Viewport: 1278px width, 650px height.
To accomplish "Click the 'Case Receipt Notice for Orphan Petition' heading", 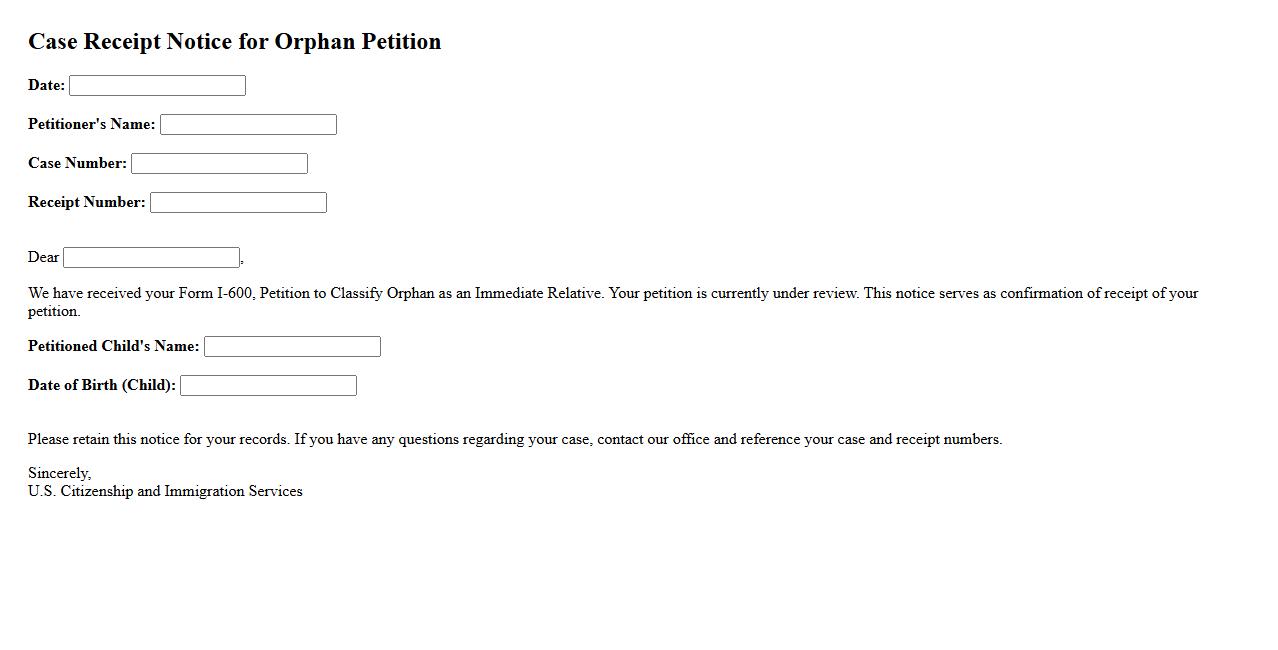I will [x=235, y=42].
